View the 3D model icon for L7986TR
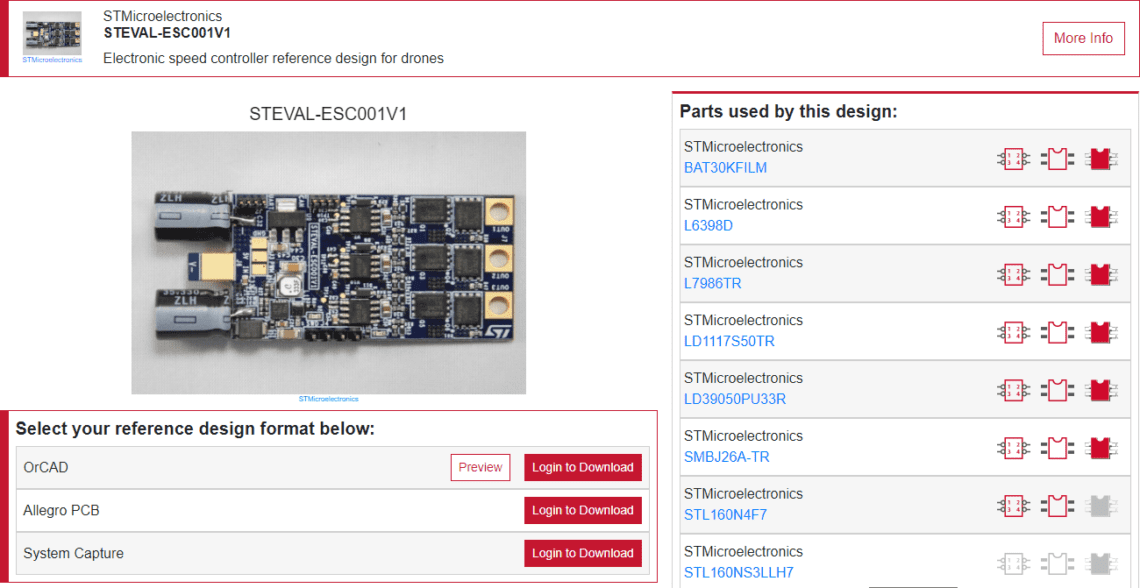 pos(1102,273)
